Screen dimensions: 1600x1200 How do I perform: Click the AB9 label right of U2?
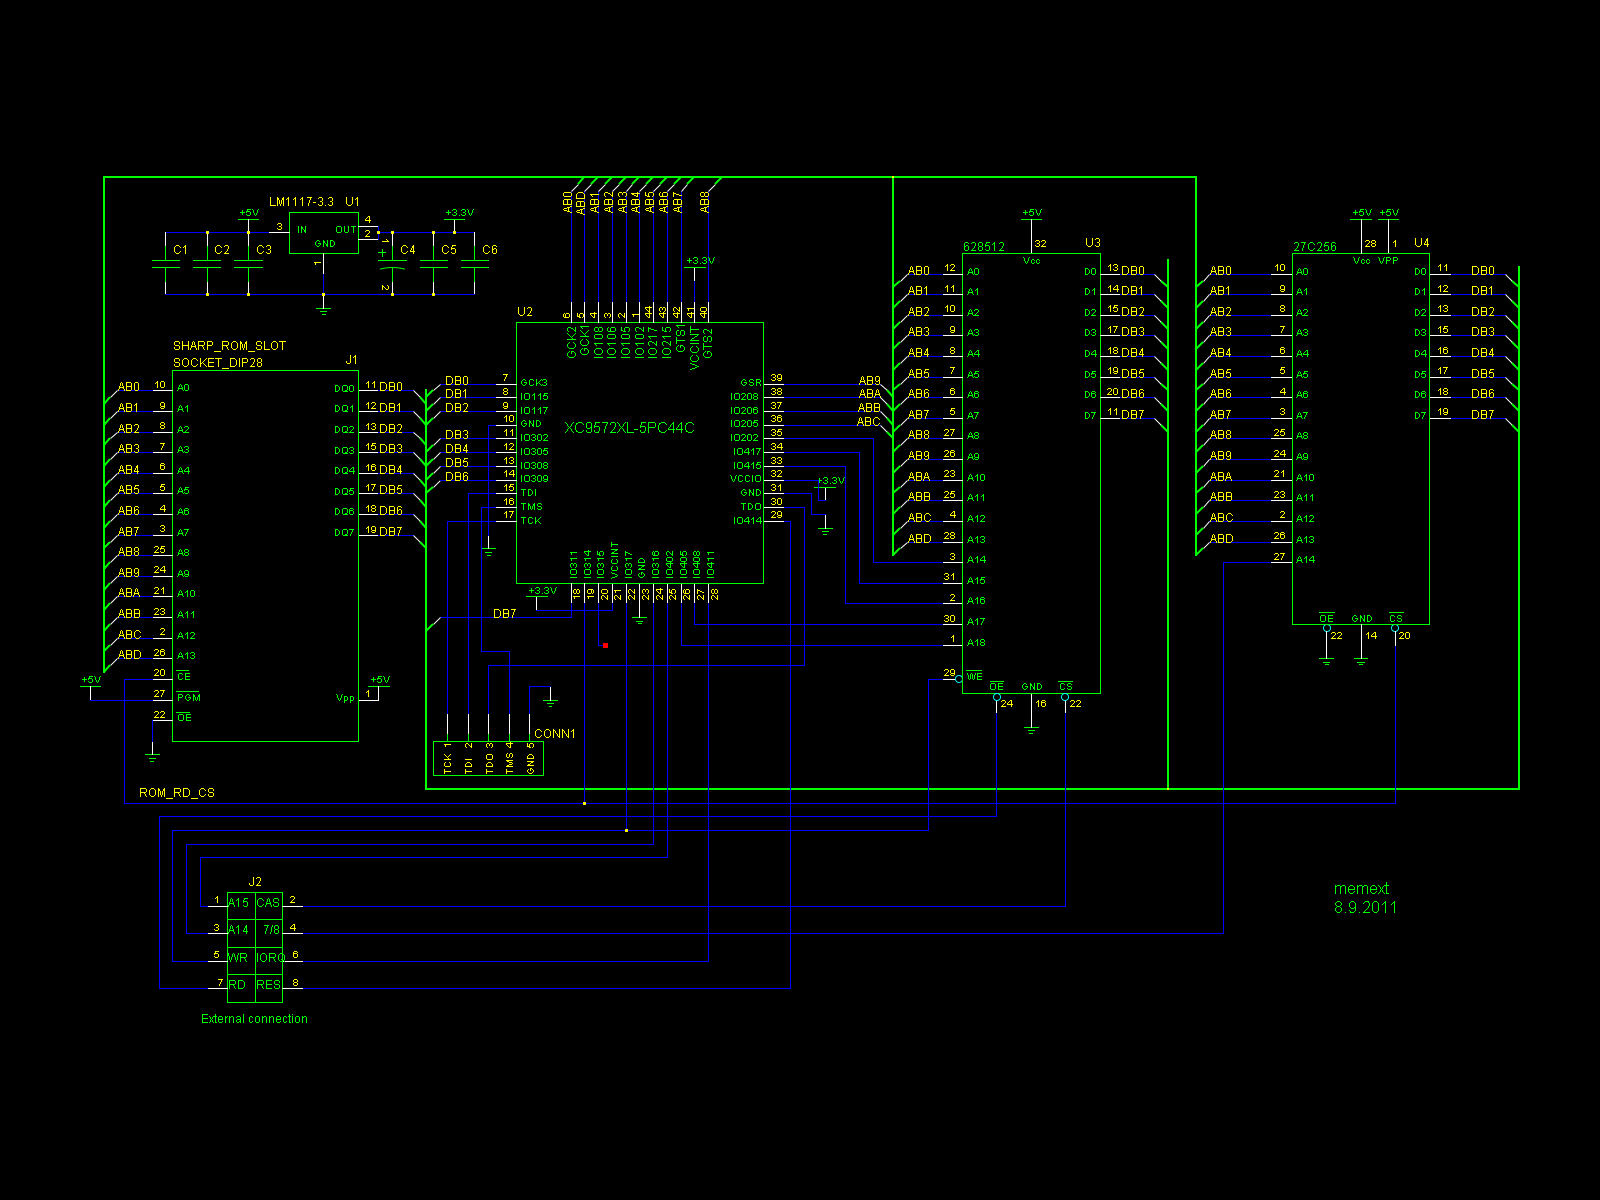click(x=870, y=381)
